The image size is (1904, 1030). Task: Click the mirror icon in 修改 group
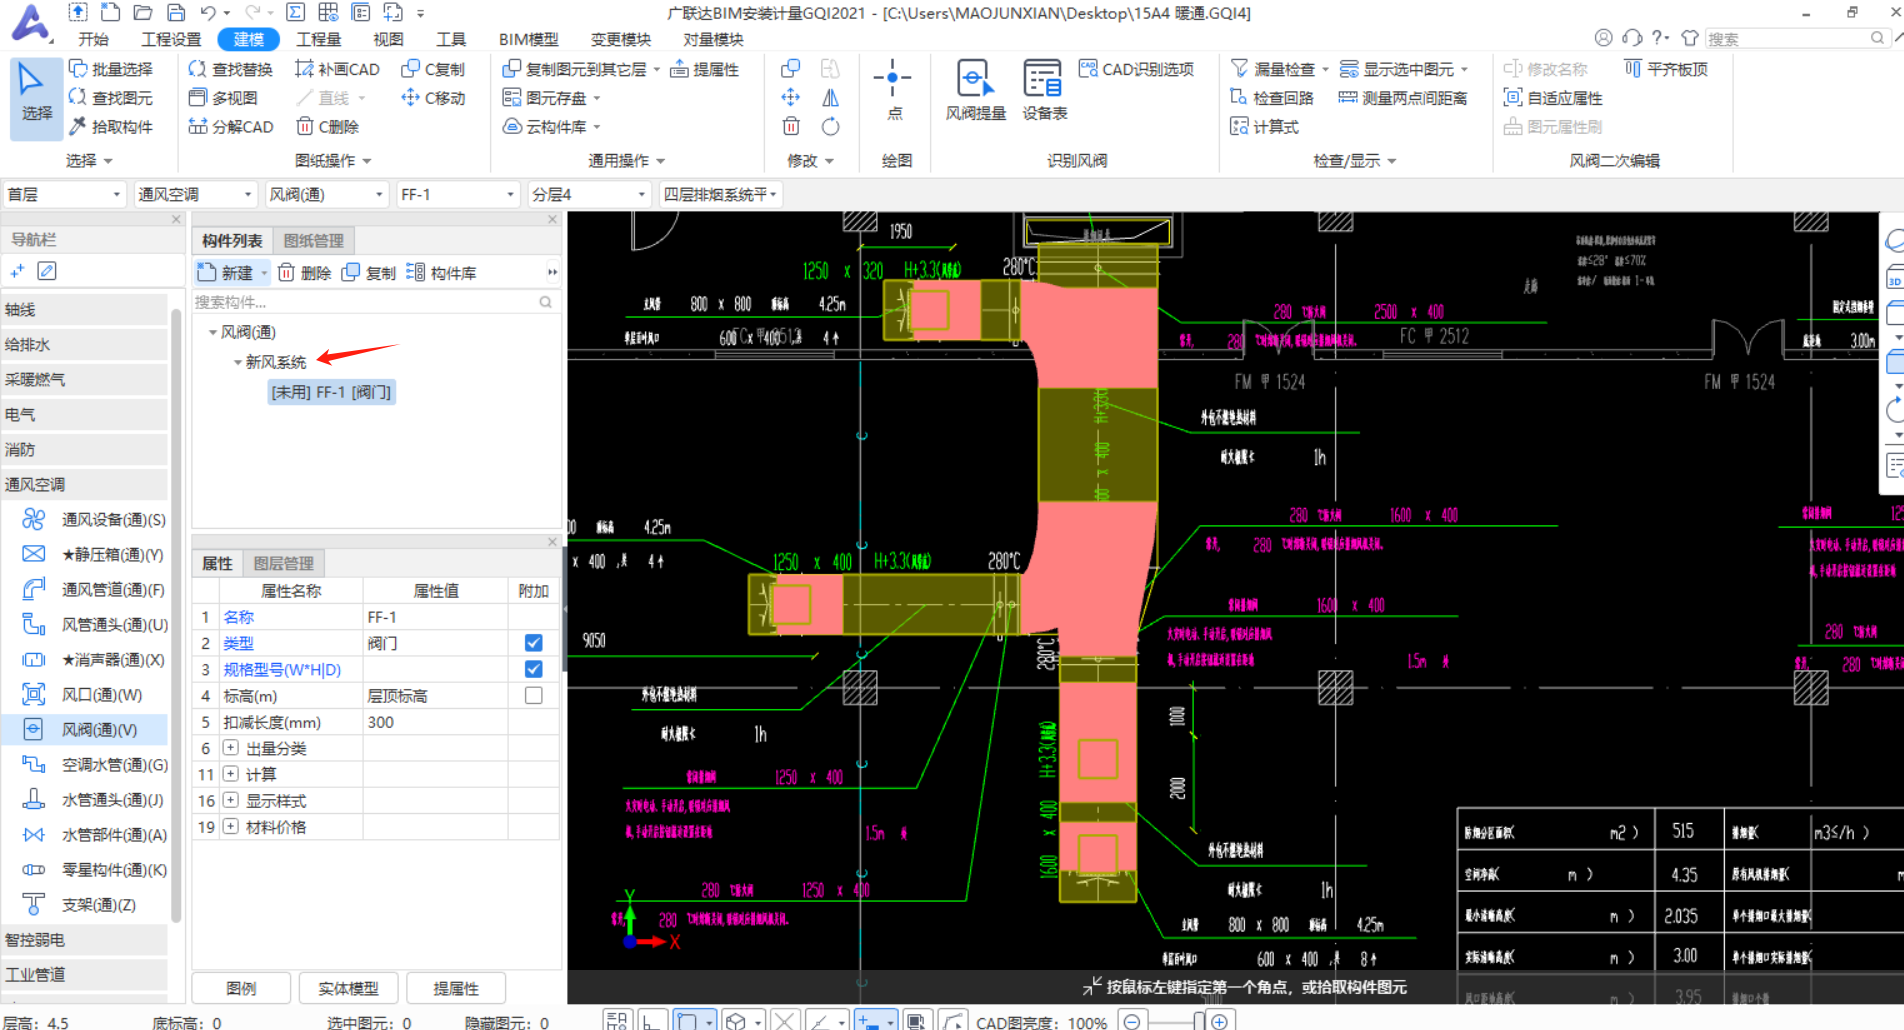tap(830, 98)
